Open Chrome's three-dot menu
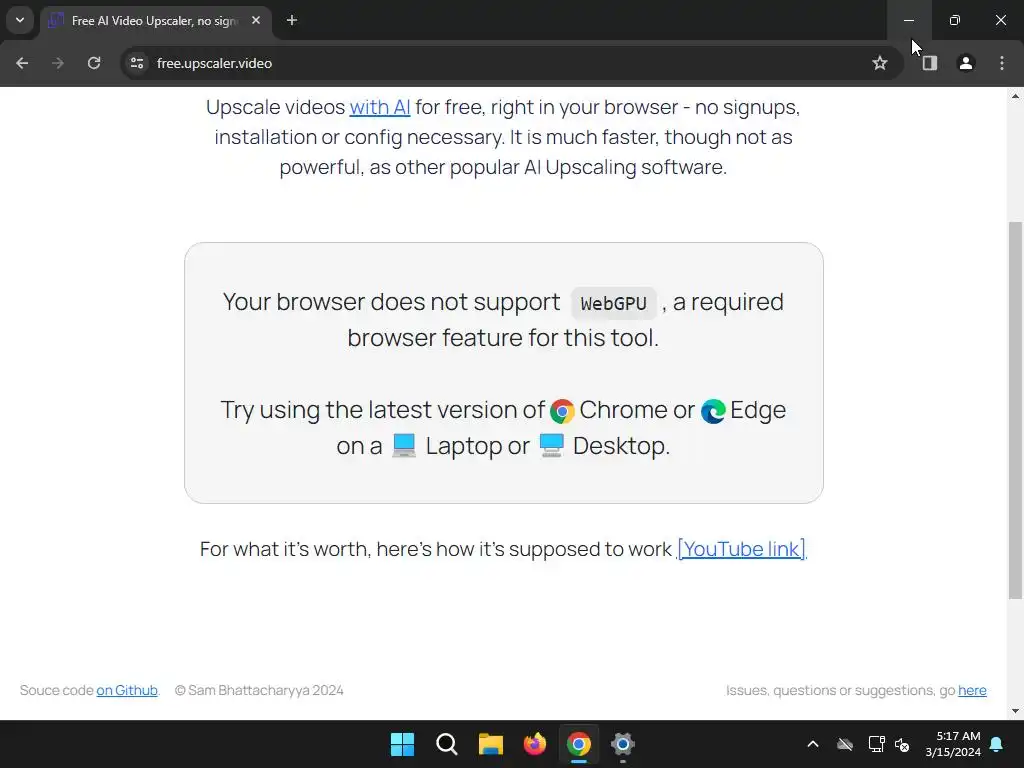 pyautogui.click(x=1002, y=63)
